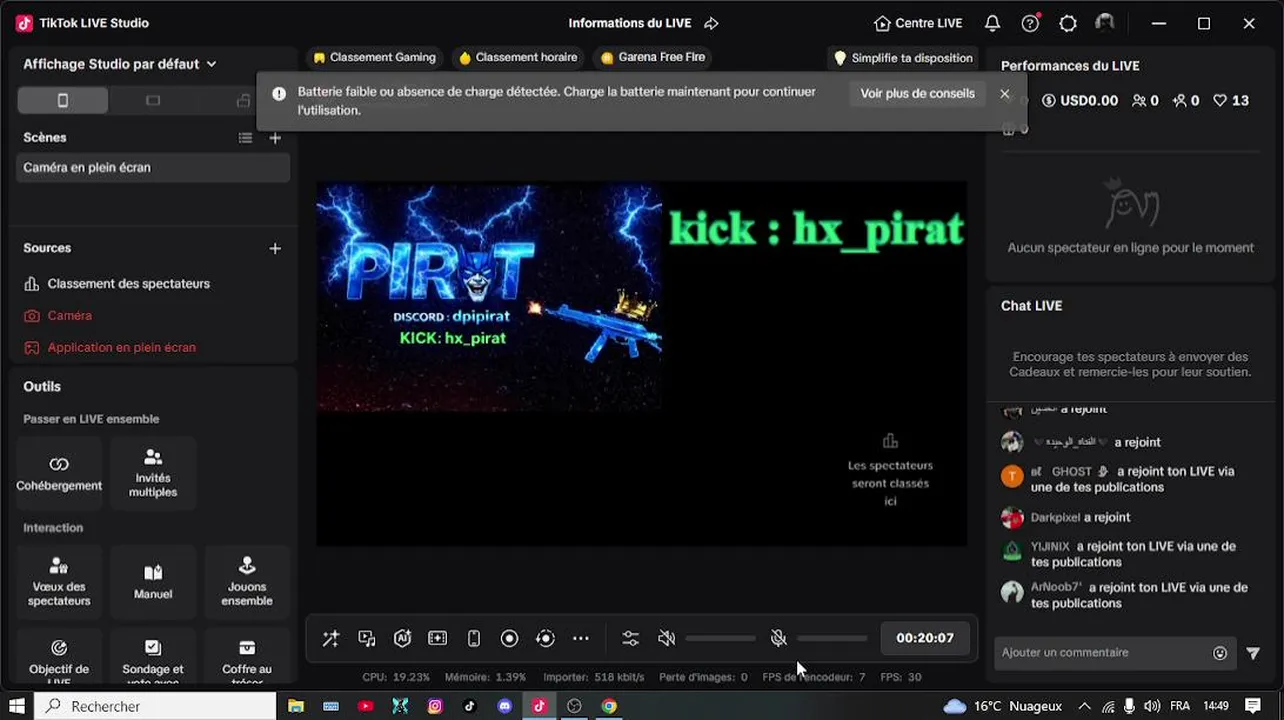Viewport: 1284px width, 720px height.
Task: Open the settings hexagon icon in title bar
Action: point(1068,23)
